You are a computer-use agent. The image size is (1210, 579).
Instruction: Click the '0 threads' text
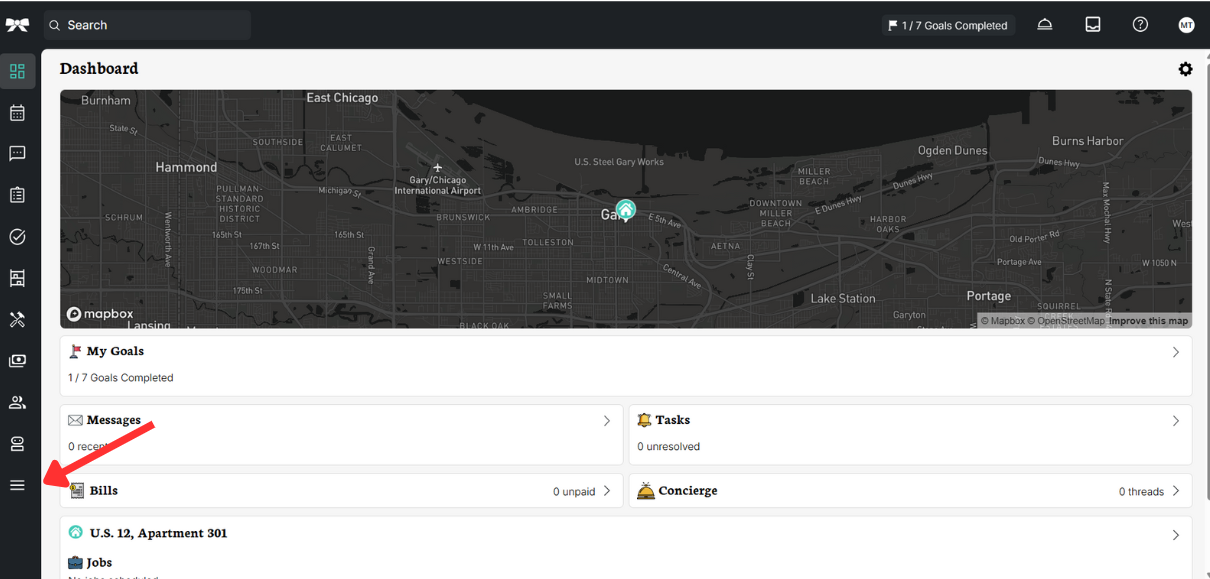pyautogui.click(x=1141, y=492)
